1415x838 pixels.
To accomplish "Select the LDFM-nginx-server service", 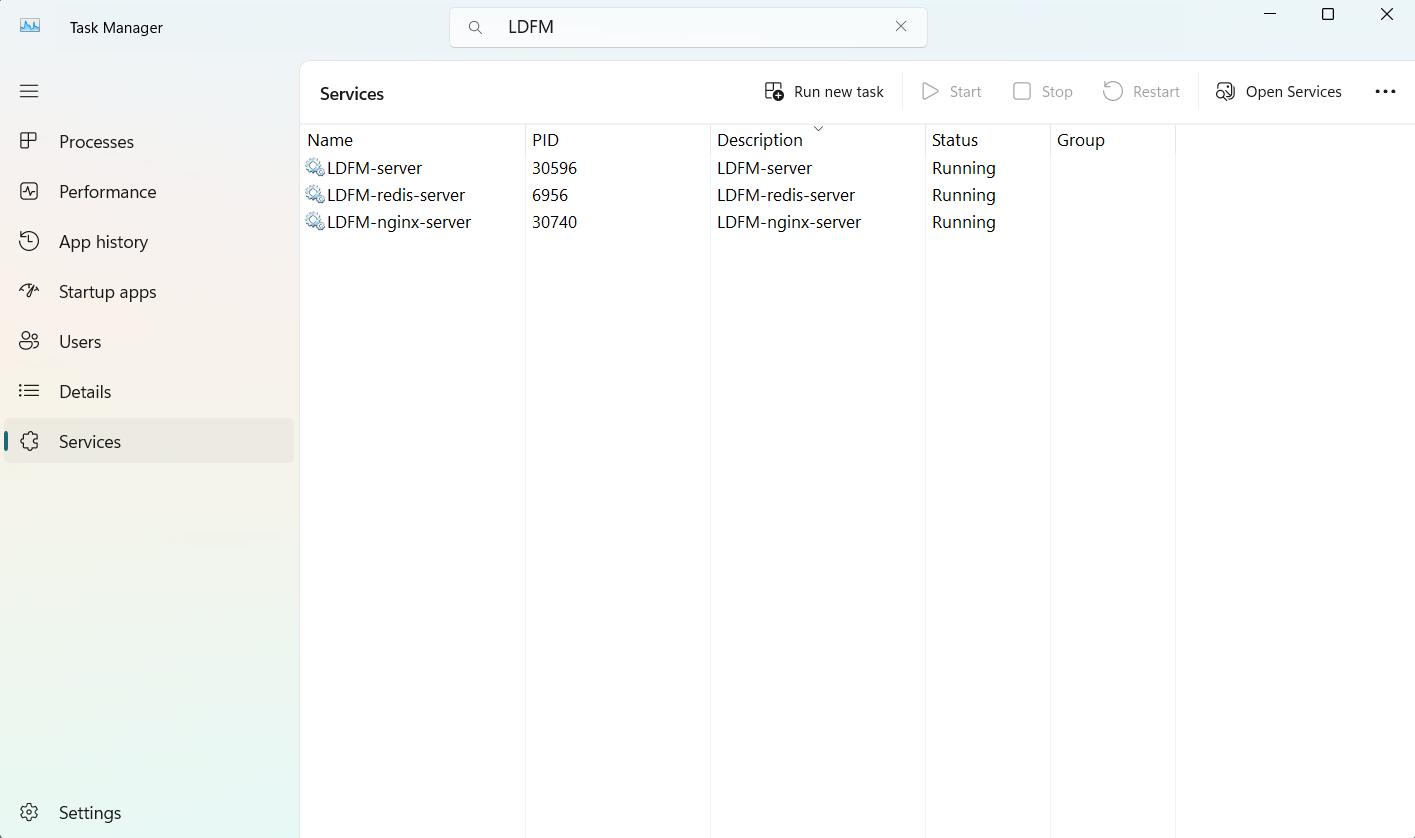I will pyautogui.click(x=398, y=222).
